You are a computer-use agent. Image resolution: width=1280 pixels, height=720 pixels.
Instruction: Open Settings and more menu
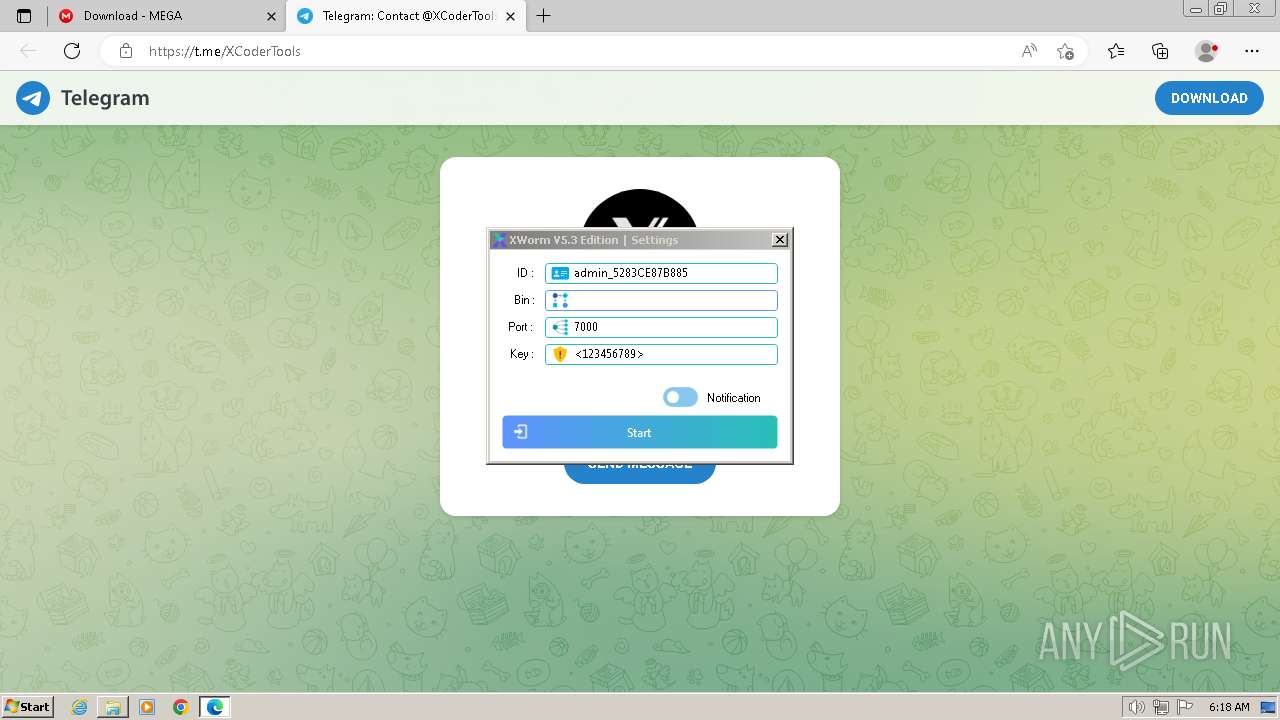[x=1252, y=51]
